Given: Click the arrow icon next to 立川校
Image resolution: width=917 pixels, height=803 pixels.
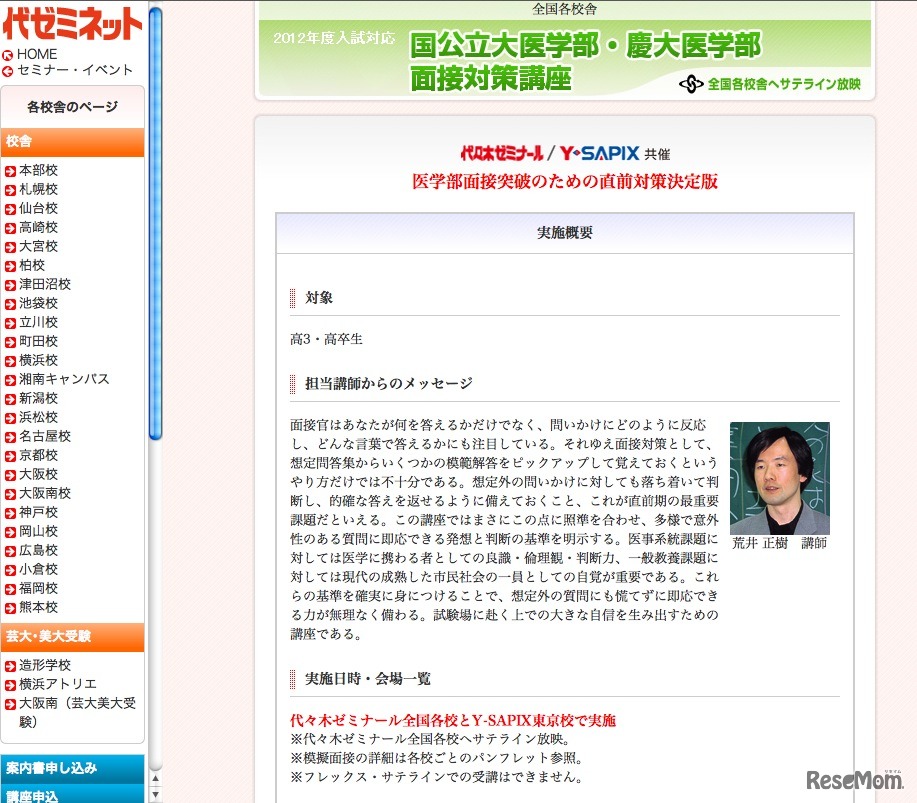Looking at the screenshot, I should (10, 323).
